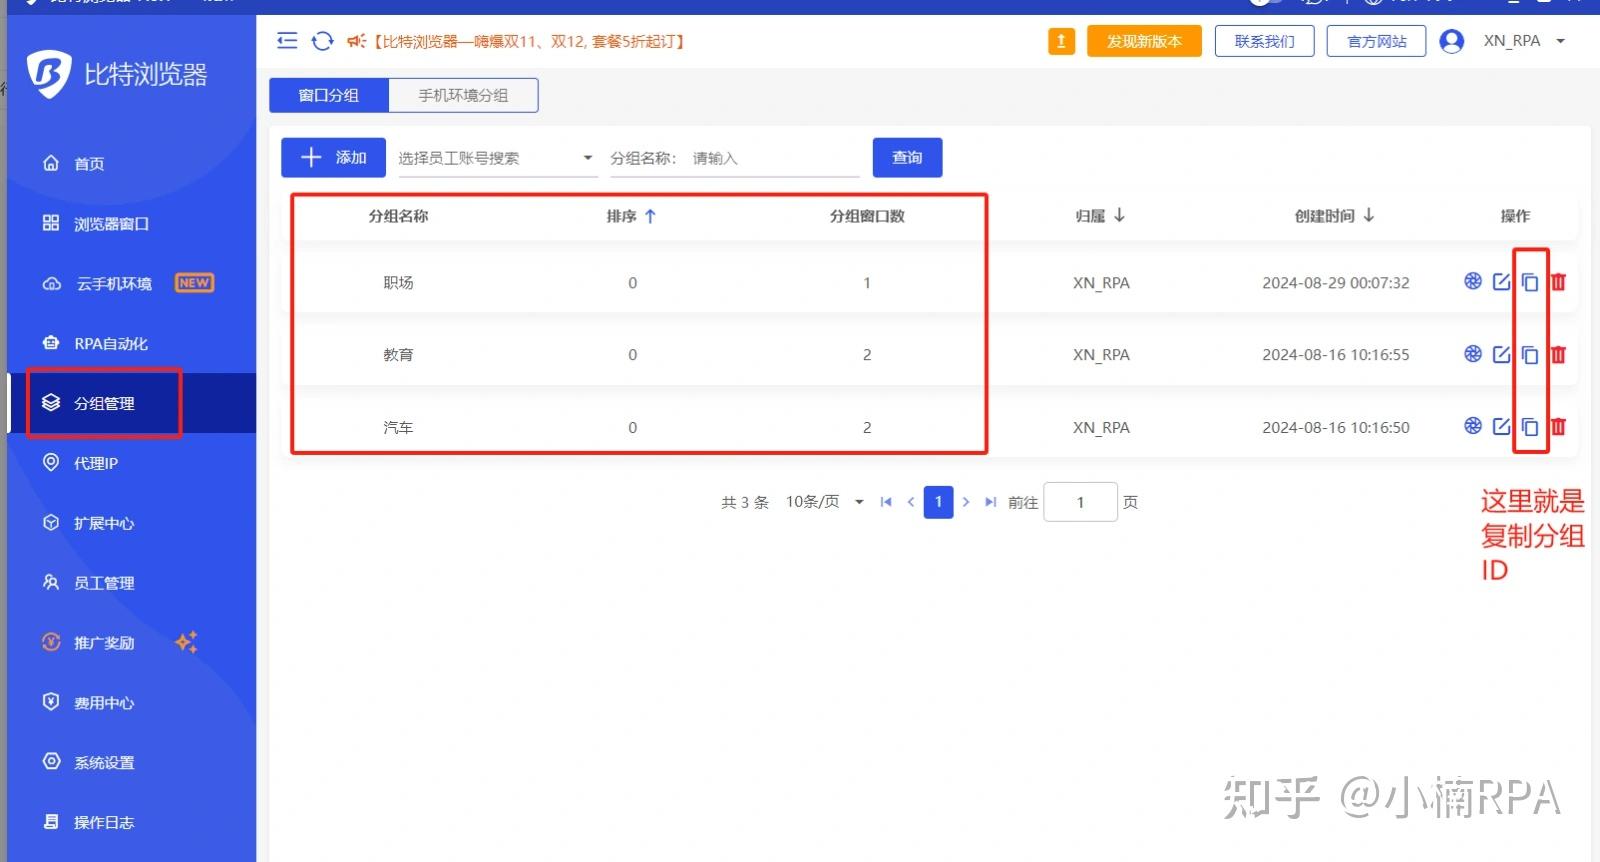
Task: Click the 教育 group name cell
Action: coord(398,355)
